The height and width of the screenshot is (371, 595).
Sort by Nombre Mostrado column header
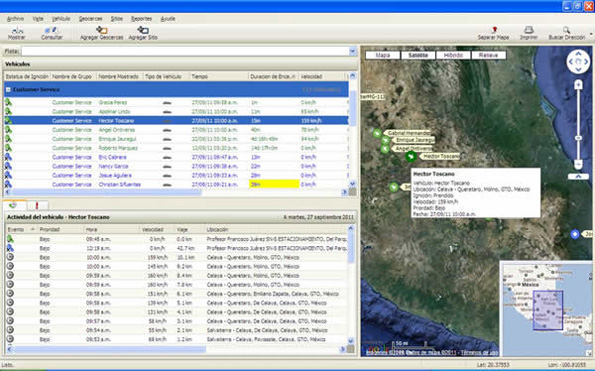click(x=119, y=77)
